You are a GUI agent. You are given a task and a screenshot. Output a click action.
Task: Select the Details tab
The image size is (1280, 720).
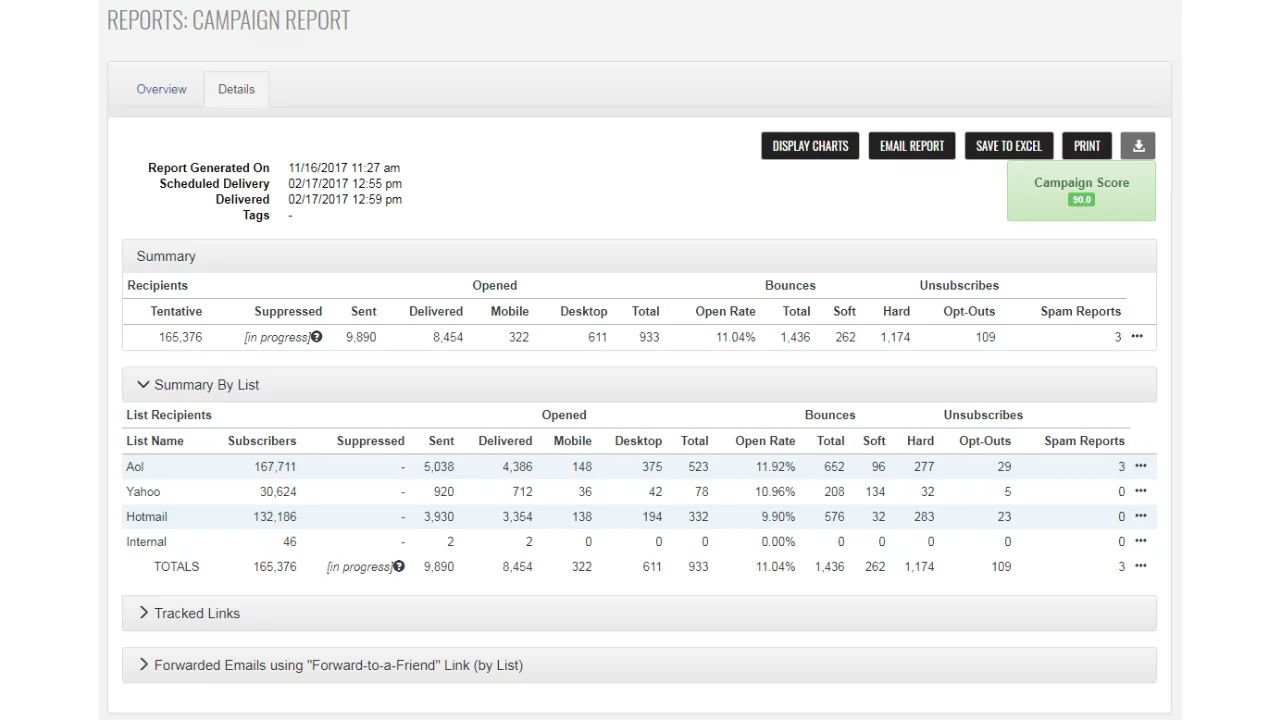[x=236, y=89]
